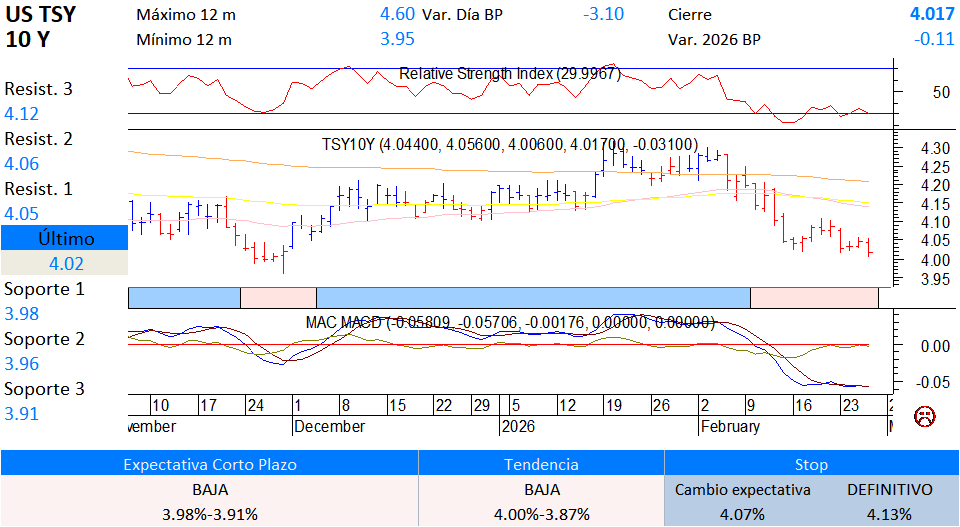Viewport: 960px width, 527px height.
Task: Click the long blue trend band segment
Action: (x=532, y=297)
